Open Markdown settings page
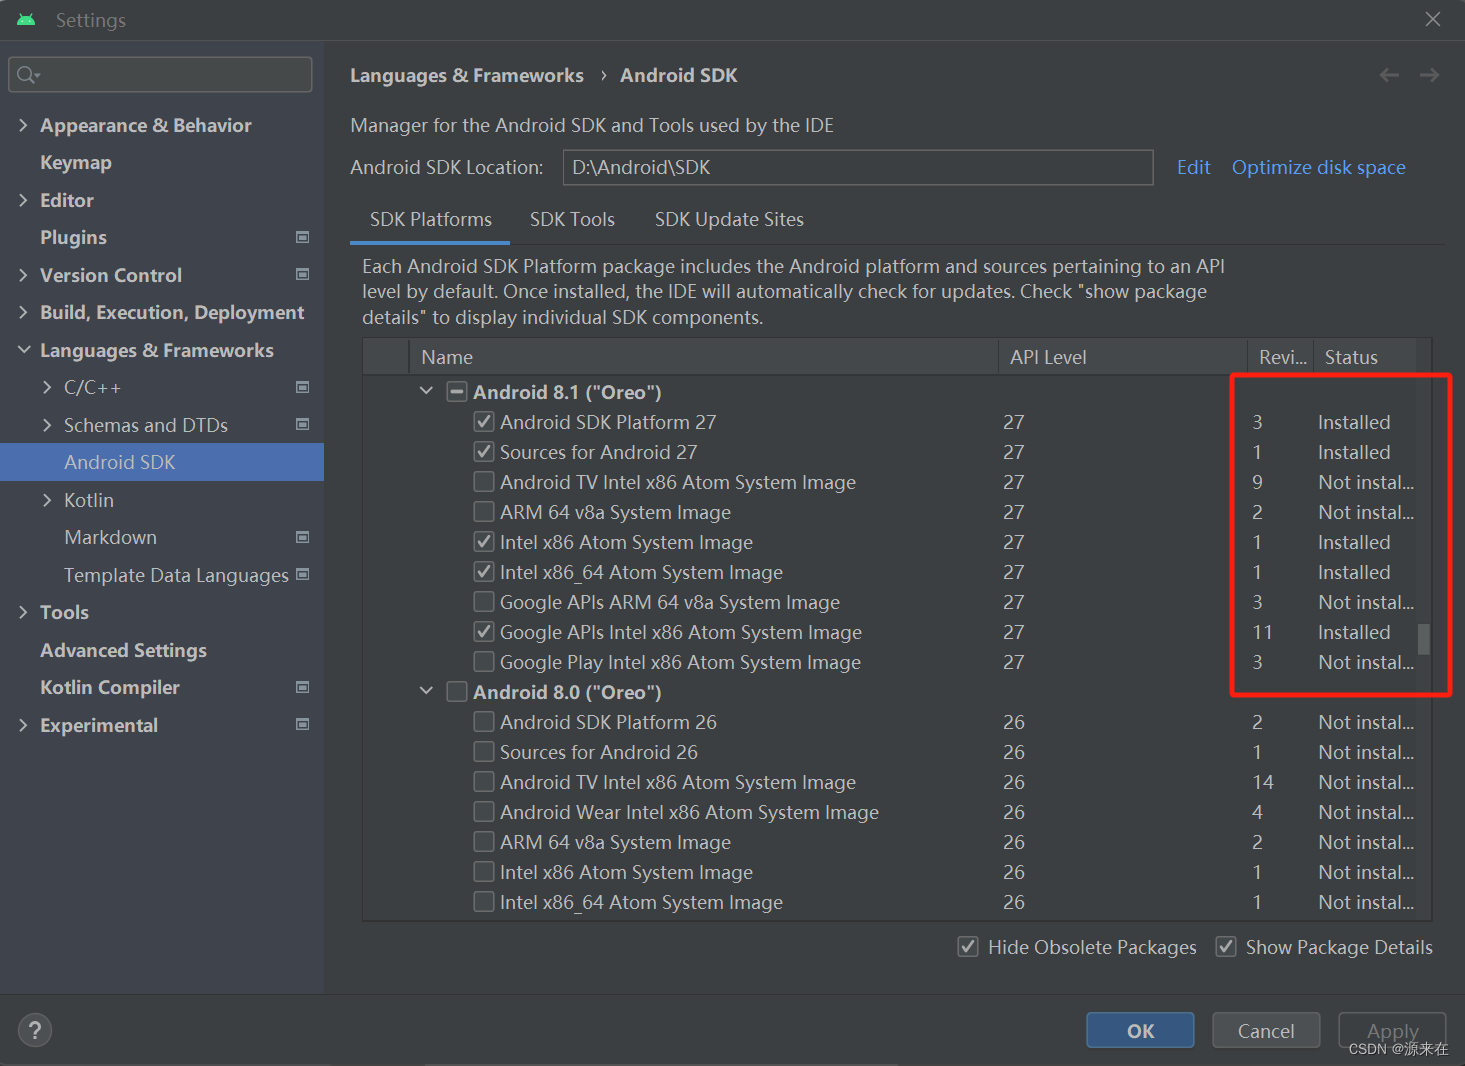 click(110, 537)
